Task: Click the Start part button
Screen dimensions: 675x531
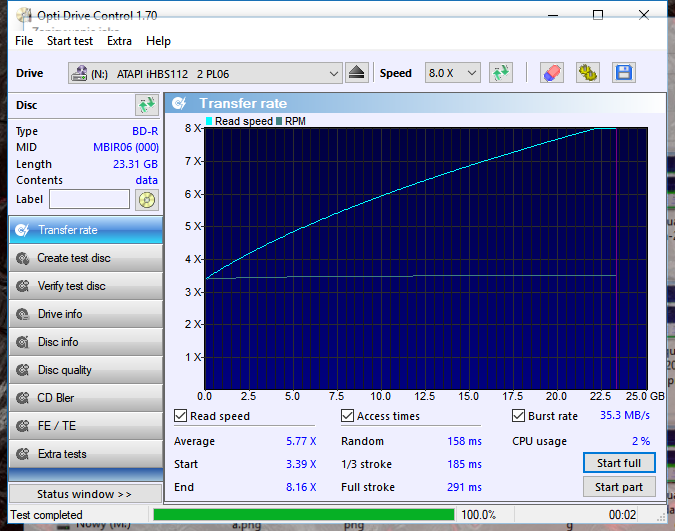Action: pos(619,487)
